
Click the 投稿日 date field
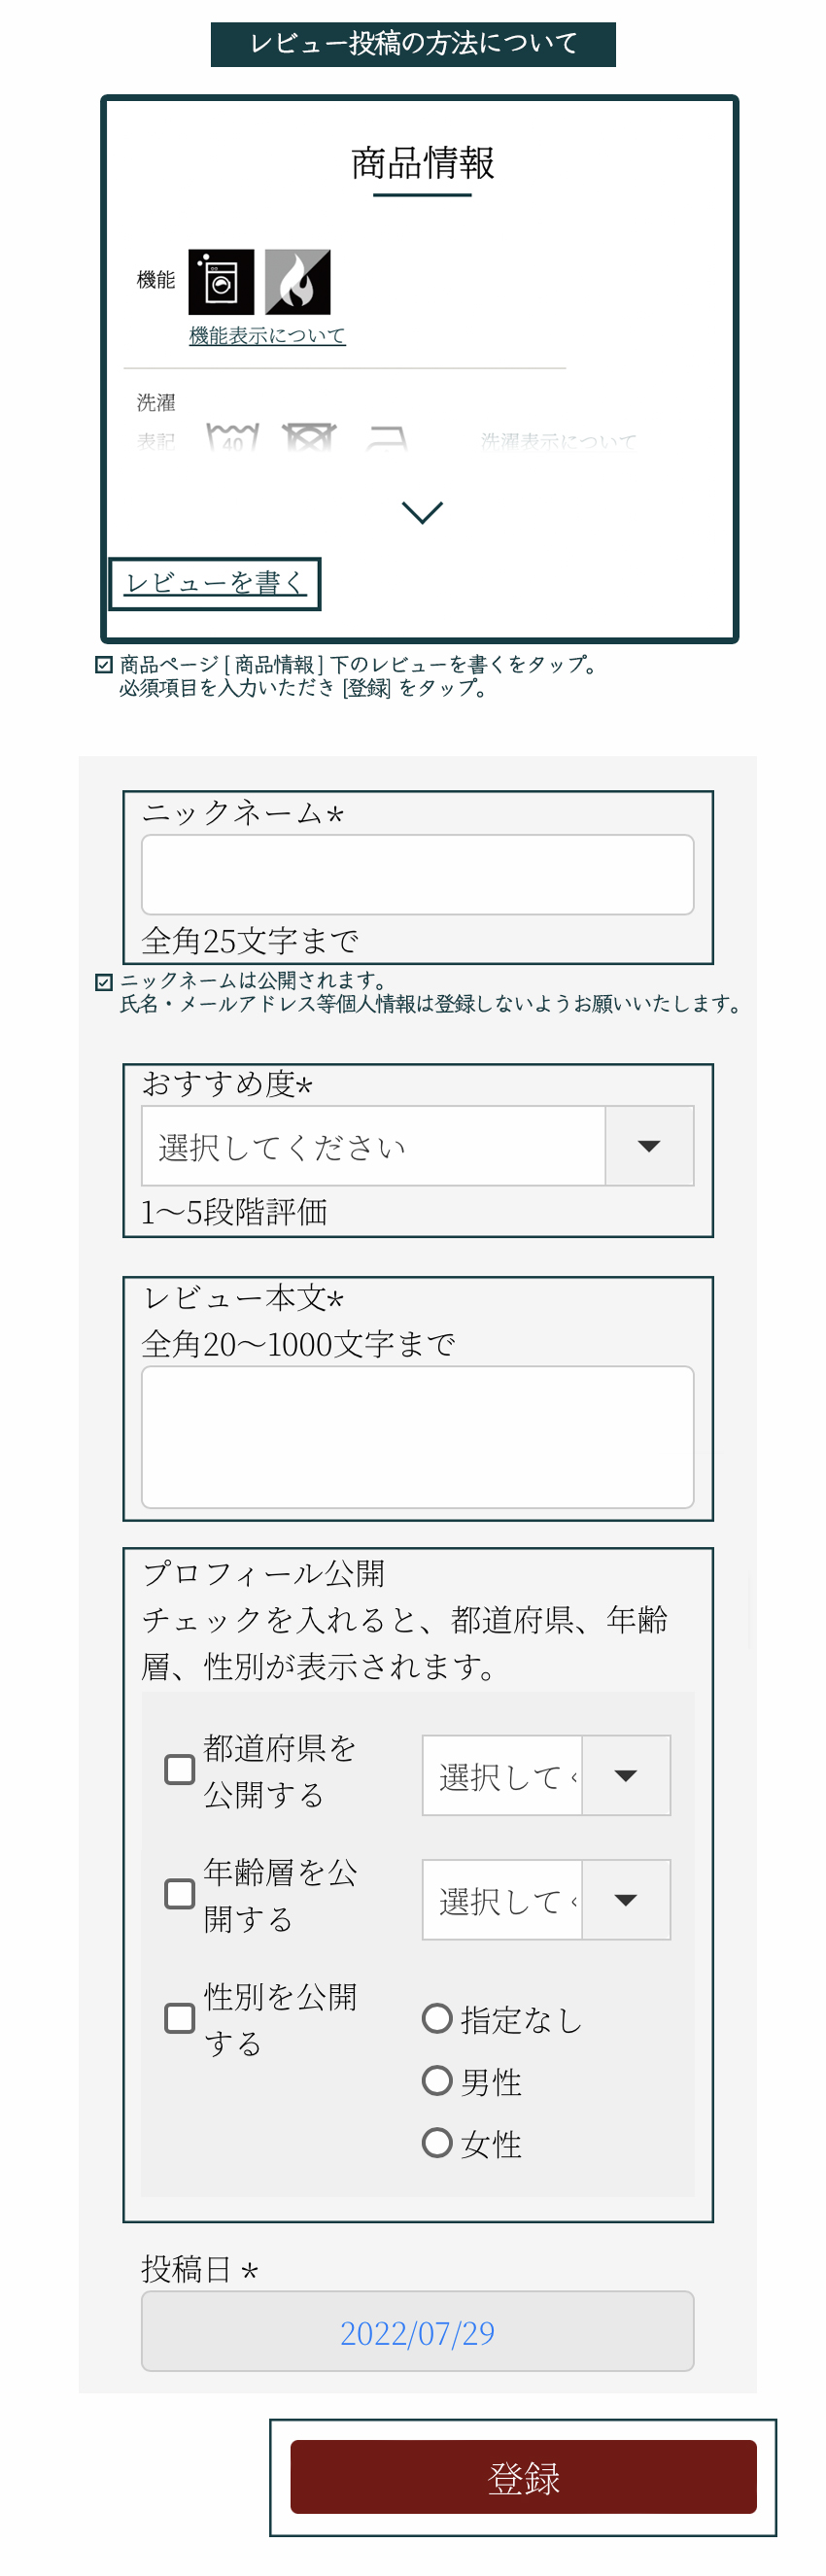pos(417,2331)
